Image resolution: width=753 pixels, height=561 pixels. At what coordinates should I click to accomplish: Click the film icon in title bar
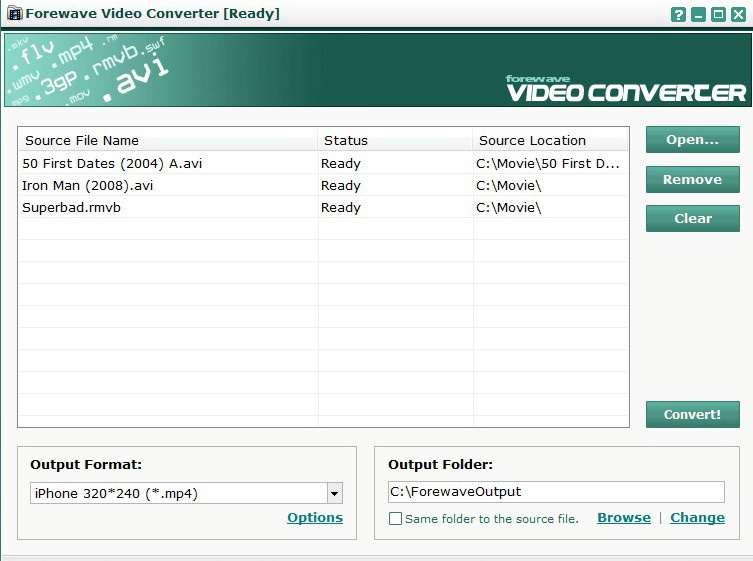[15, 13]
